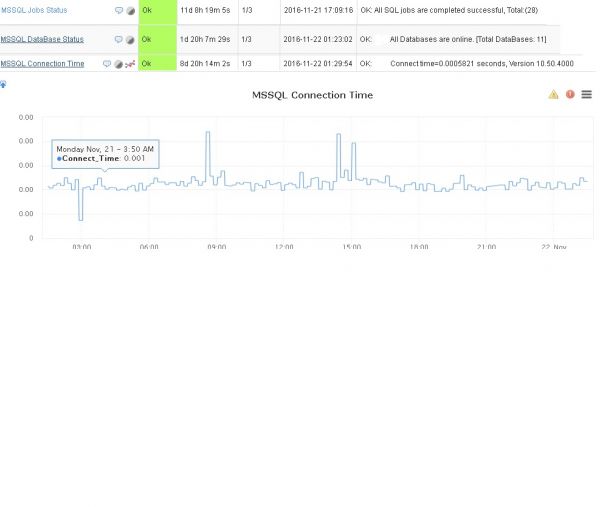This screenshot has height=507, width=600.
Task: Click the MSSQL Connection Time chart title
Action: [x=314, y=95]
